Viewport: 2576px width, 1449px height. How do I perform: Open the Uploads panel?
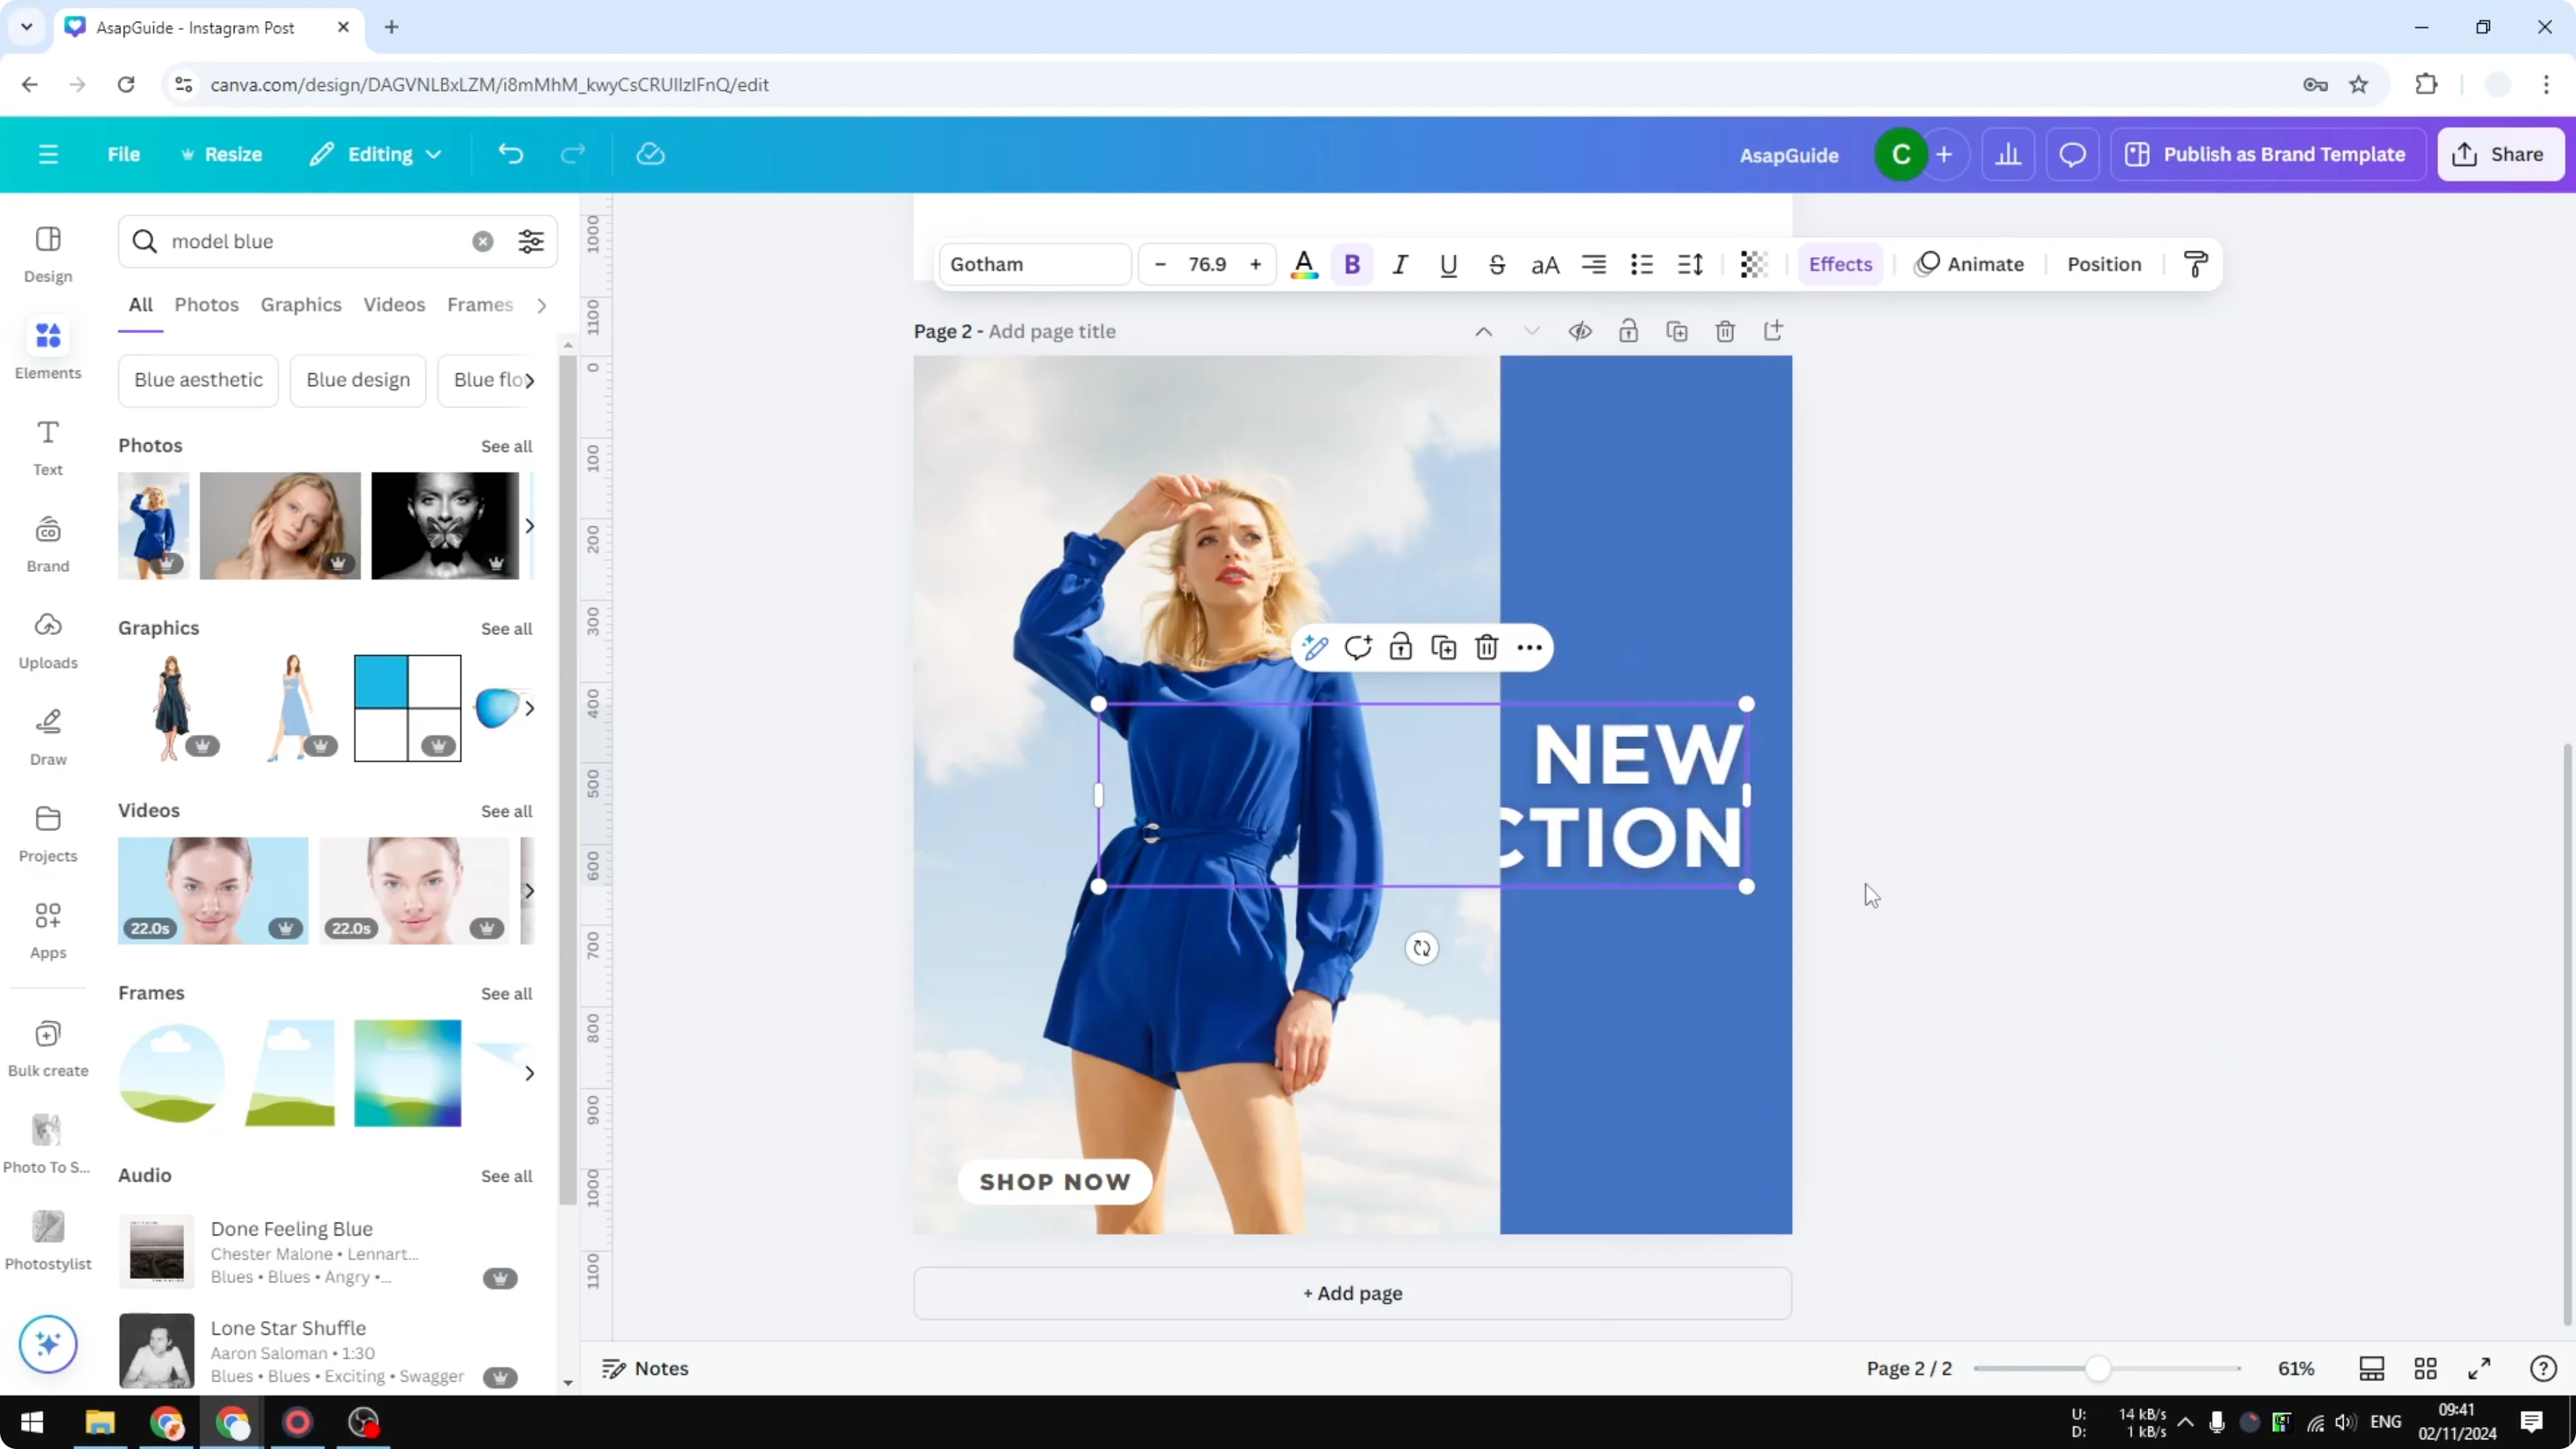47,638
